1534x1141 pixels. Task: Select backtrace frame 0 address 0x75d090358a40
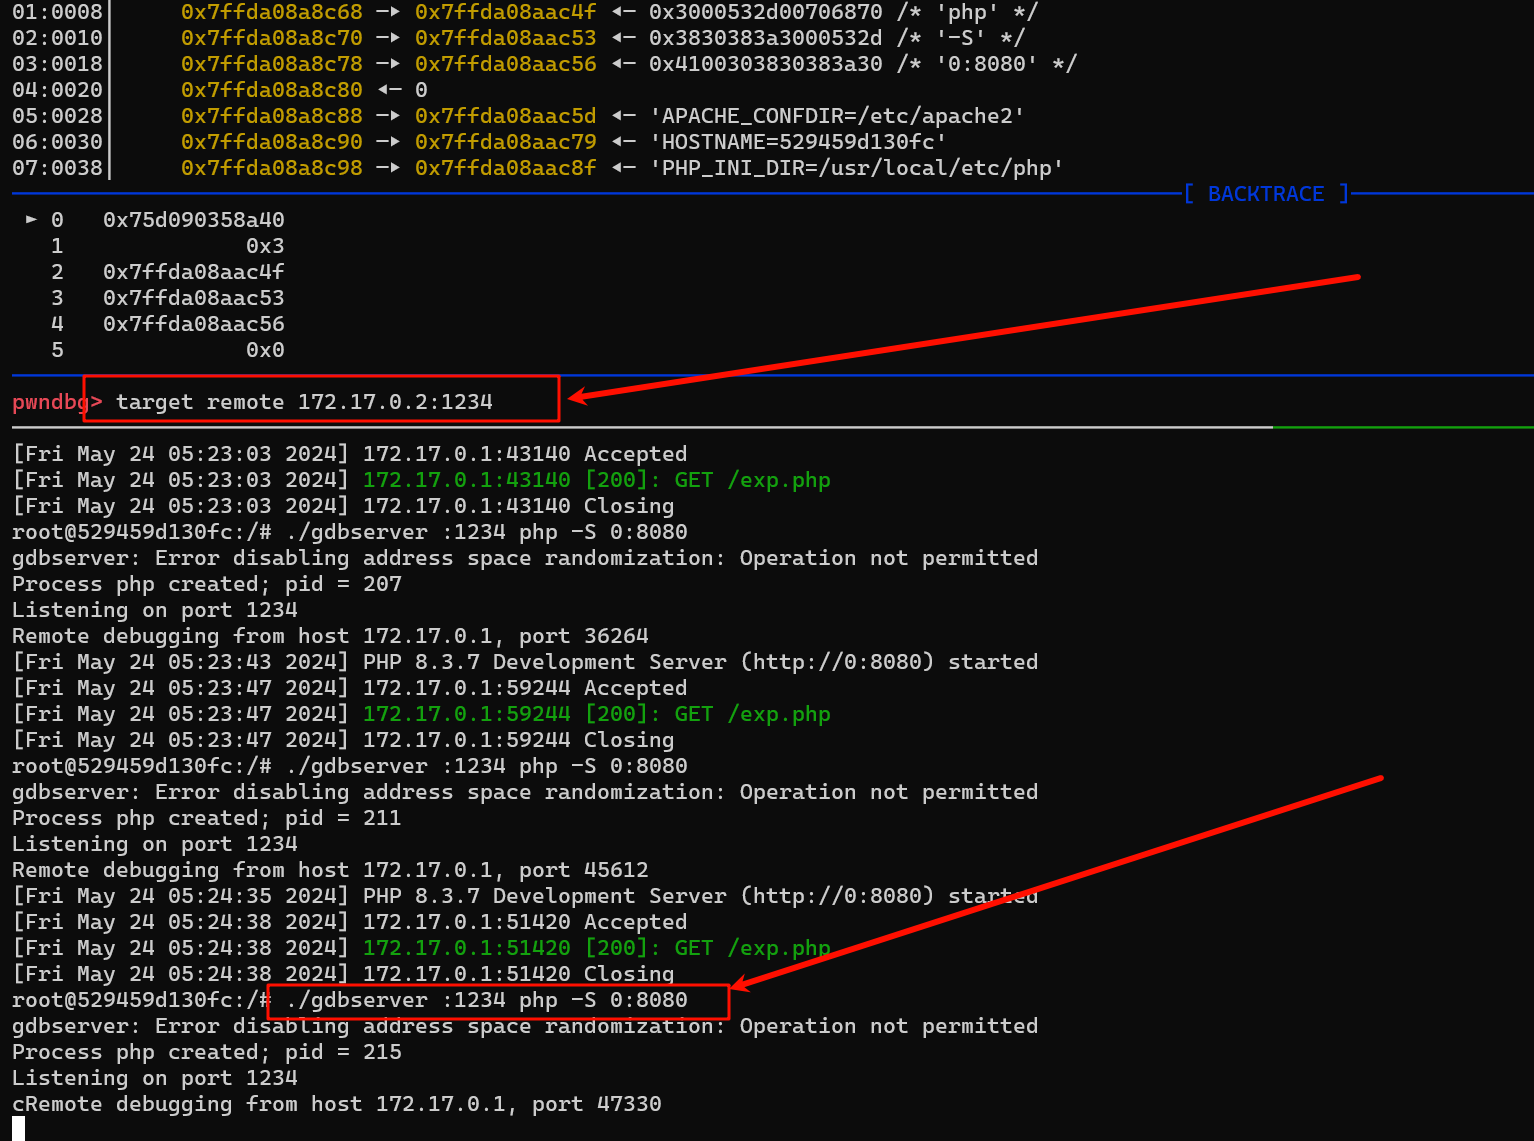193,220
